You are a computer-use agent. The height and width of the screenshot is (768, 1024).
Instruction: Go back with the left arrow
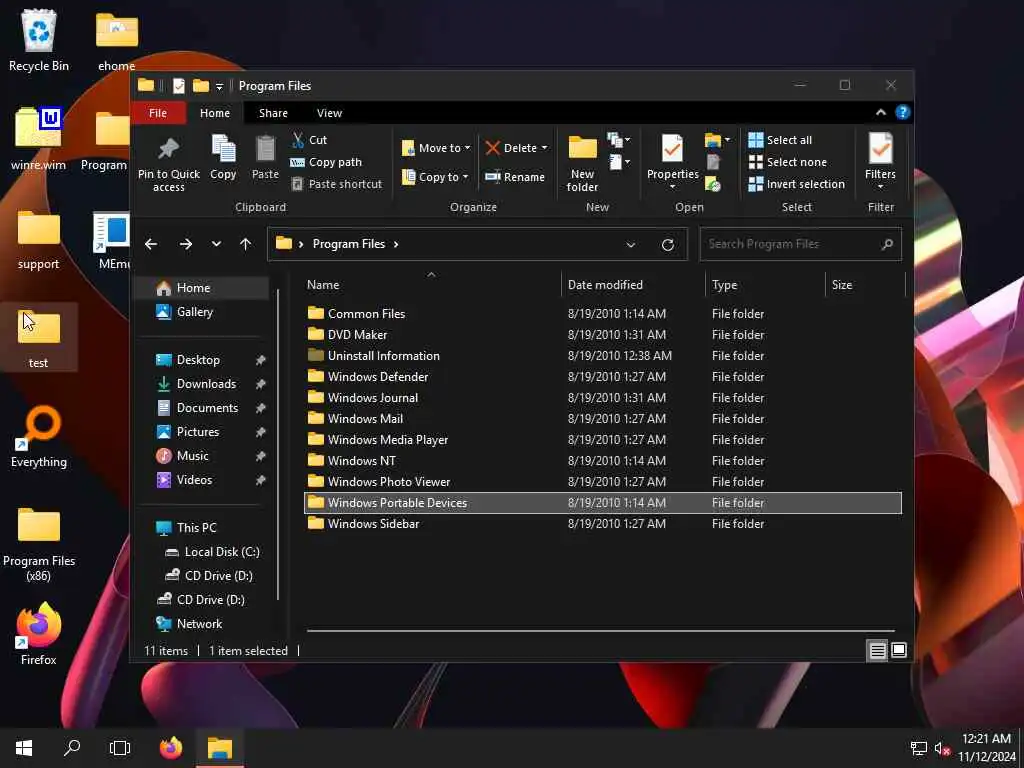[151, 244]
